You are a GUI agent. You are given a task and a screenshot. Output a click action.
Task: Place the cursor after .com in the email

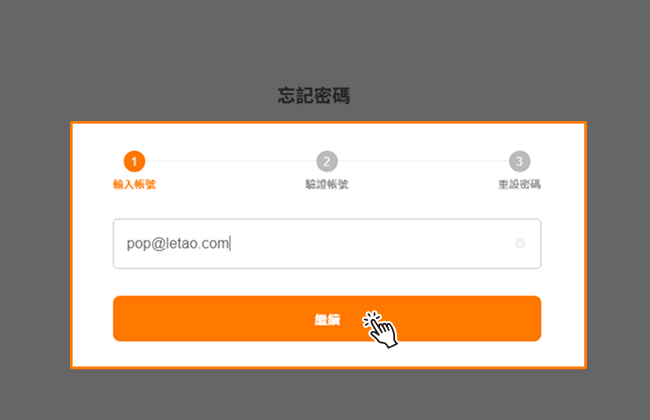click(x=230, y=243)
